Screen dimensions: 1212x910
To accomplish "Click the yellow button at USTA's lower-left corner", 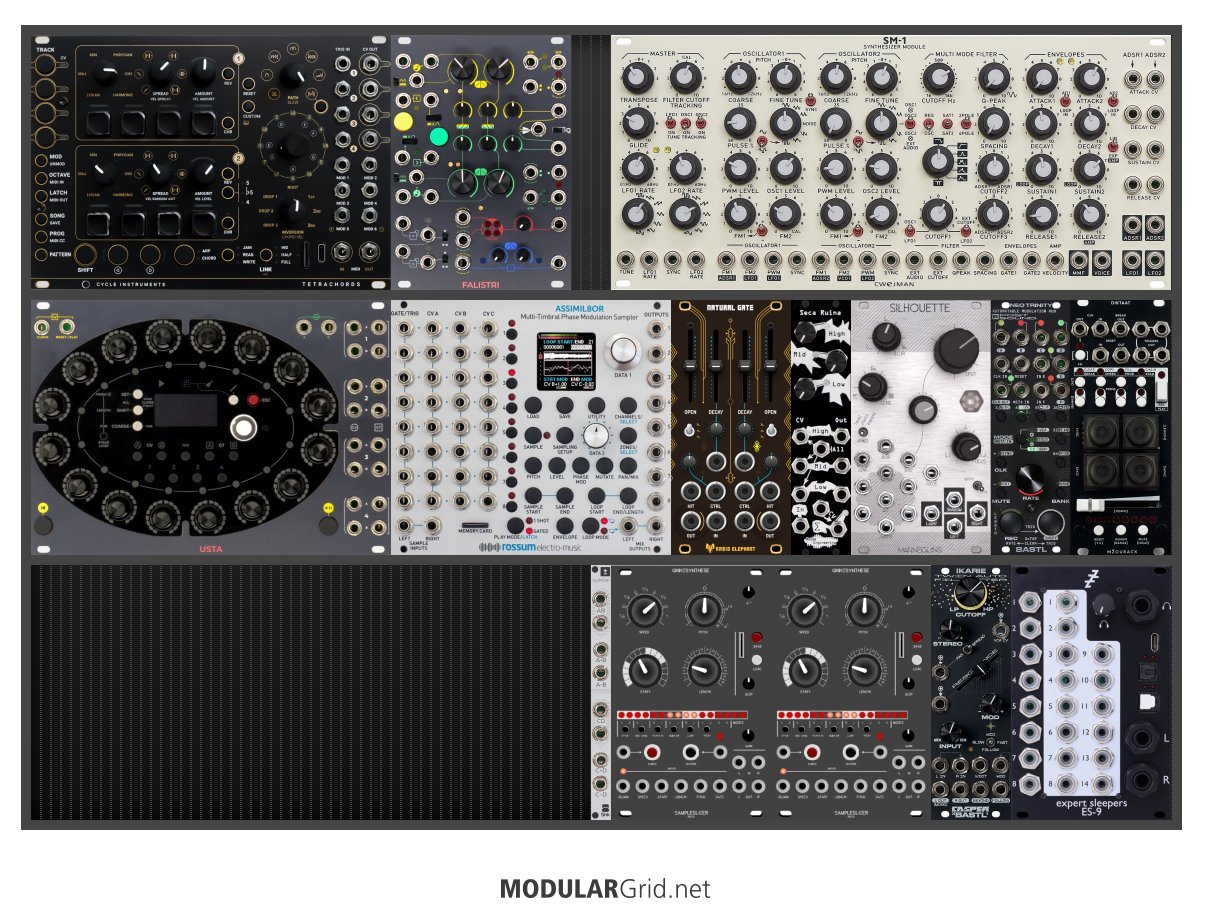I will [x=43, y=507].
